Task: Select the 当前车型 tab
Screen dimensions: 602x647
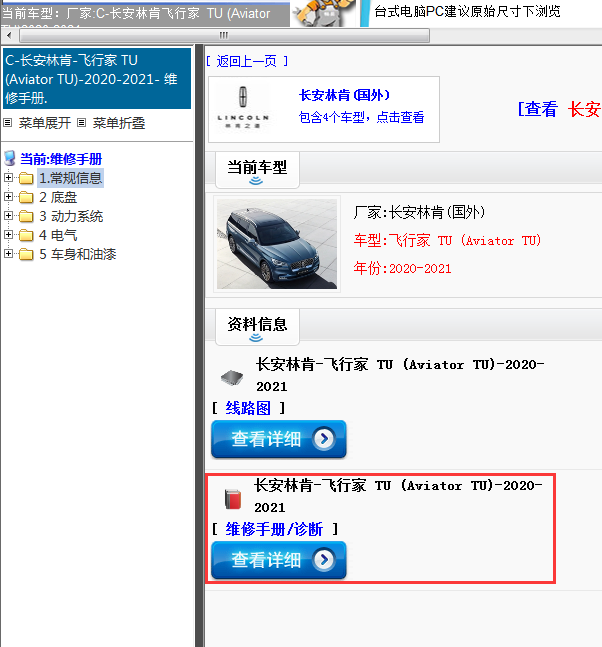Action: 257,170
